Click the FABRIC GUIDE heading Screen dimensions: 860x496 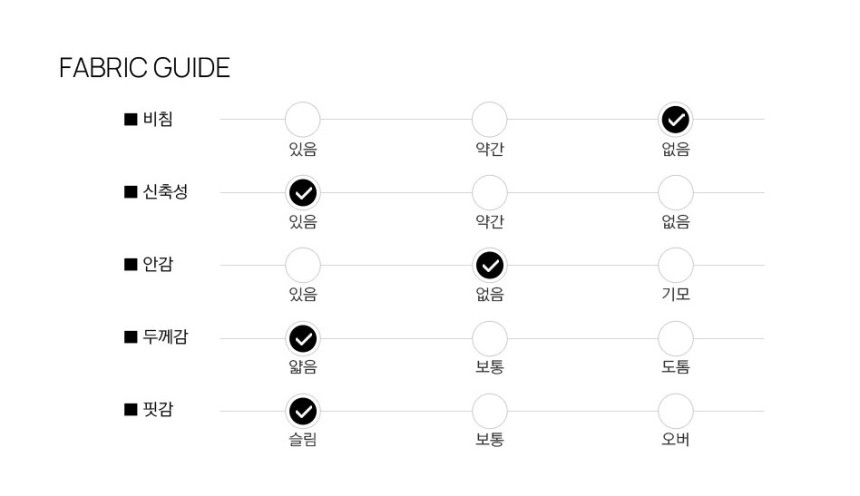click(x=145, y=68)
